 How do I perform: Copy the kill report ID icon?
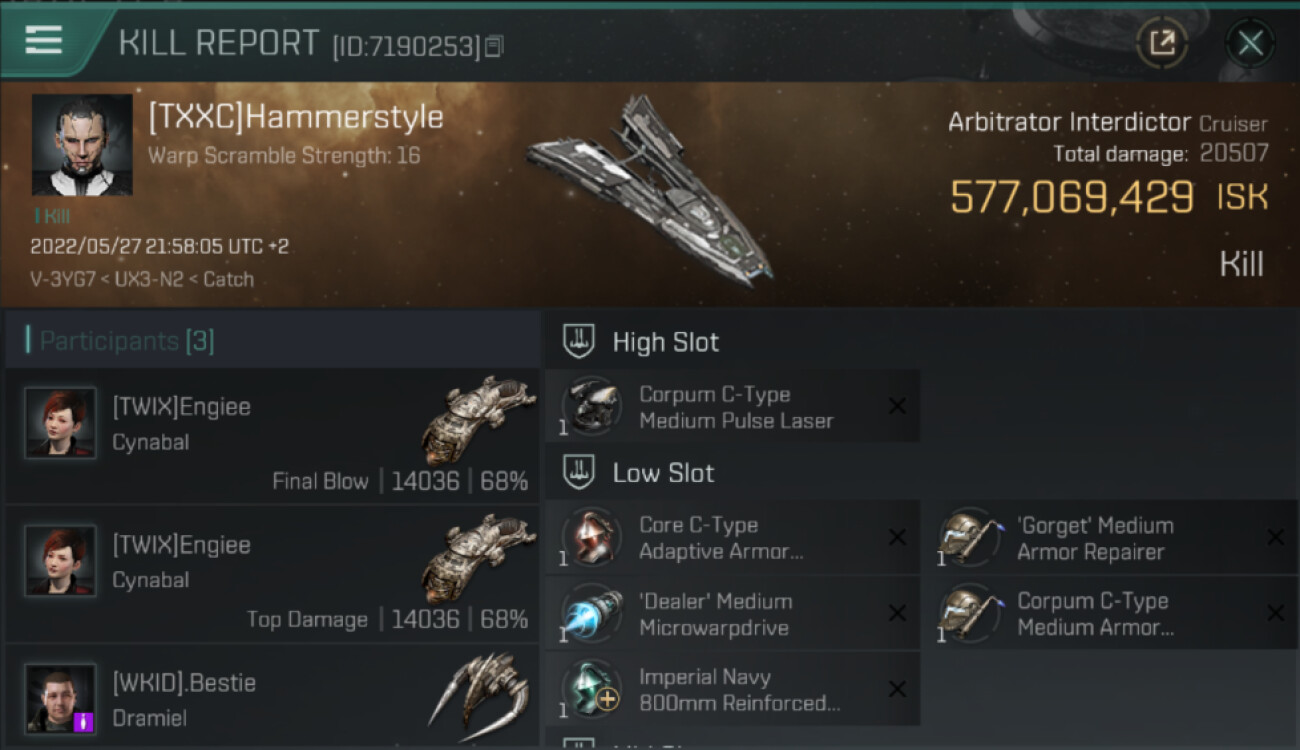point(495,46)
